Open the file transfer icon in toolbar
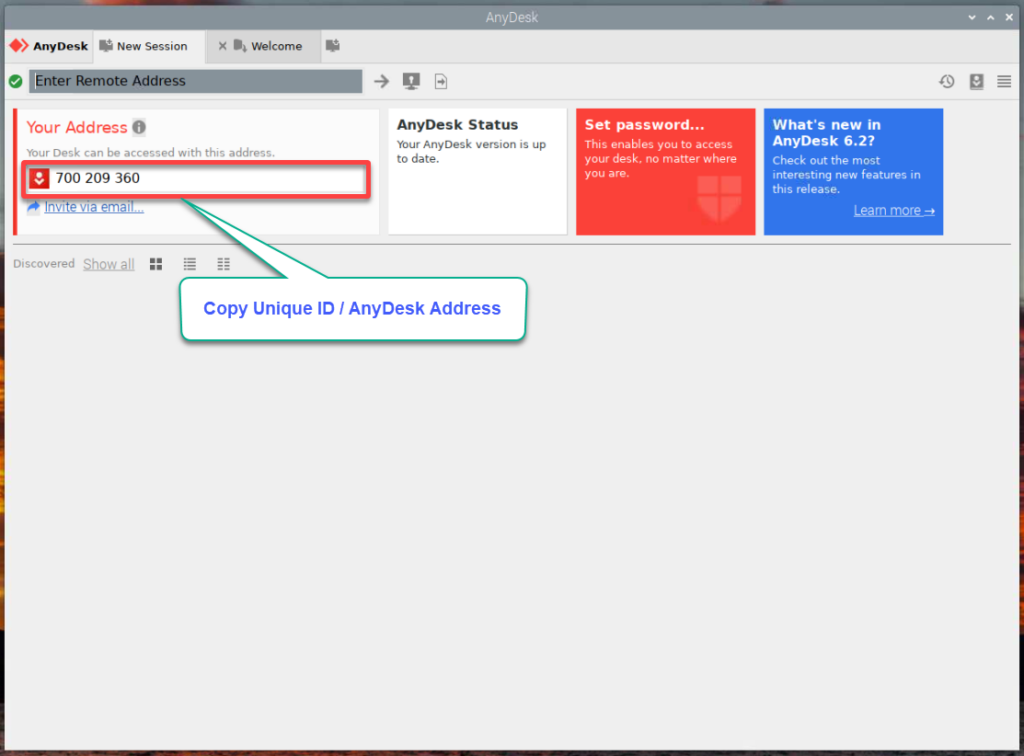 tap(441, 81)
